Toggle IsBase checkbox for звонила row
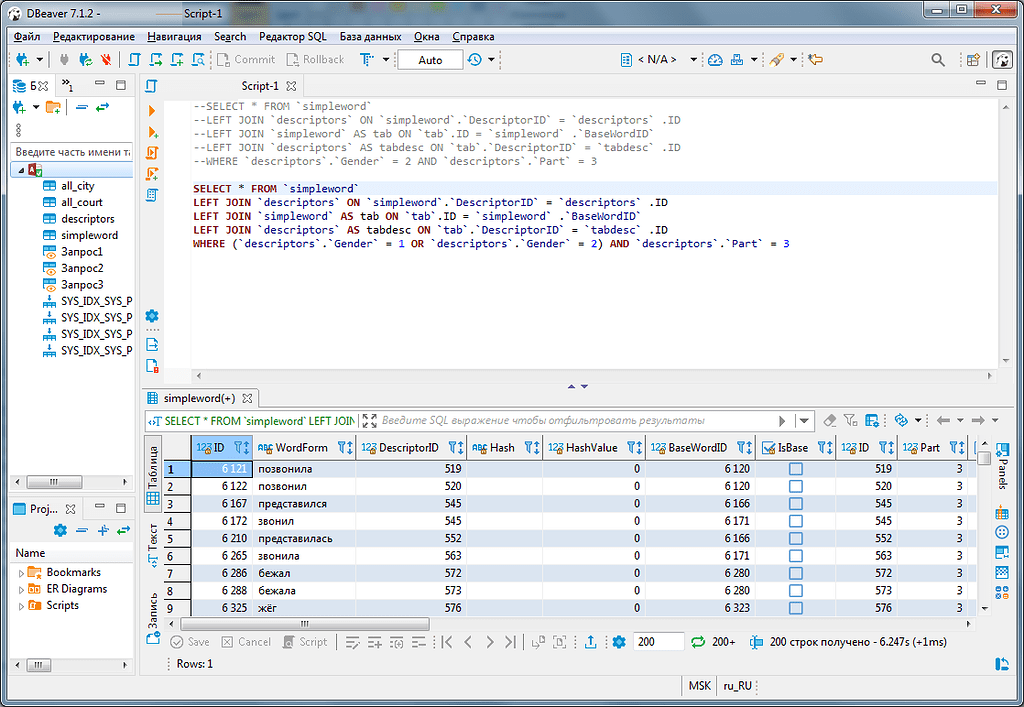1024x707 pixels. click(x=795, y=556)
